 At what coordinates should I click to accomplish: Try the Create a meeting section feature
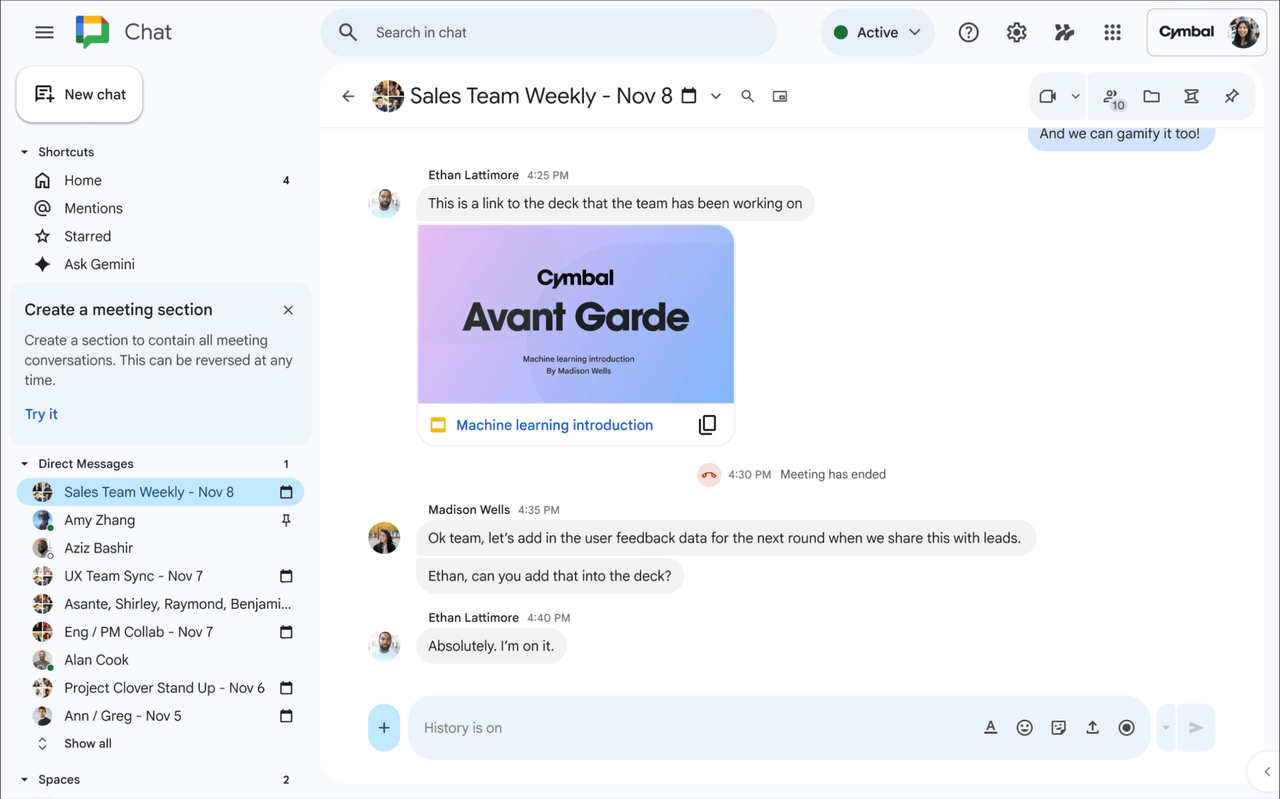(40, 413)
